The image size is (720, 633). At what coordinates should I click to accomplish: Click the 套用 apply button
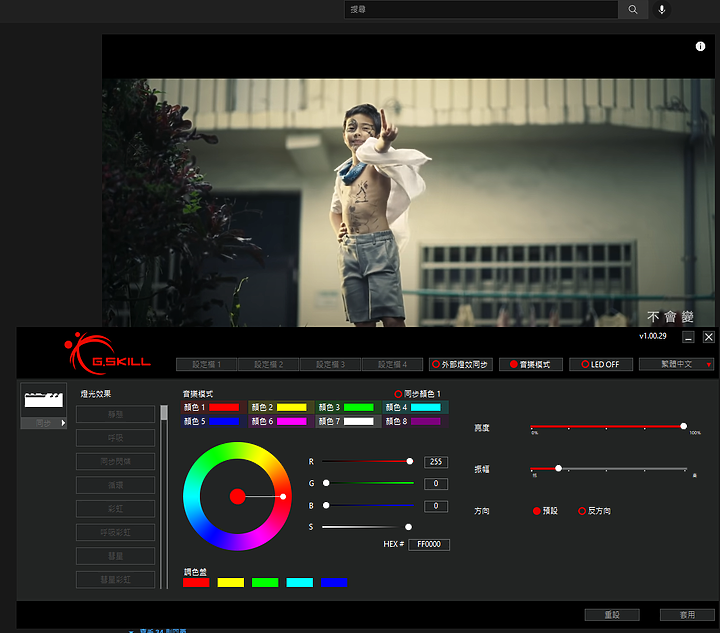tap(687, 615)
